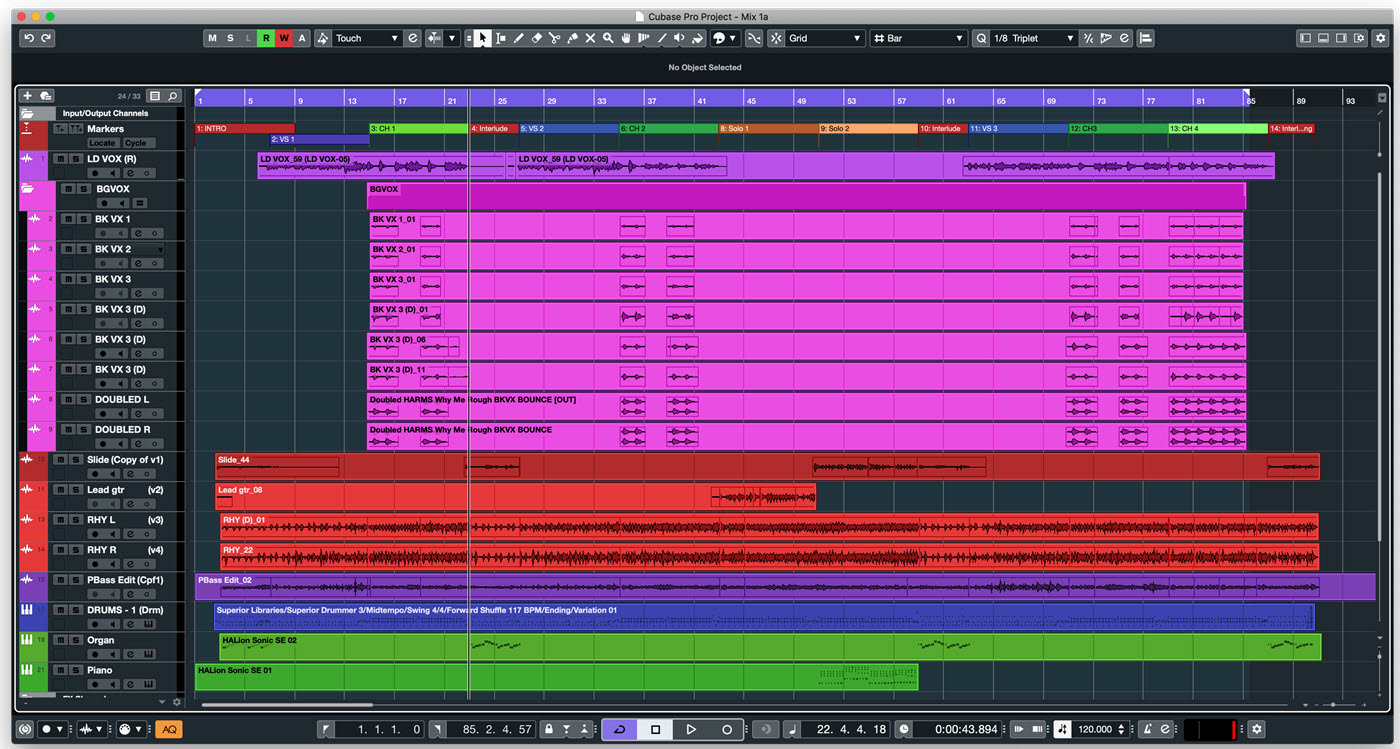Click the transport setup gear icon
1400x749 pixels.
pos(1257,729)
